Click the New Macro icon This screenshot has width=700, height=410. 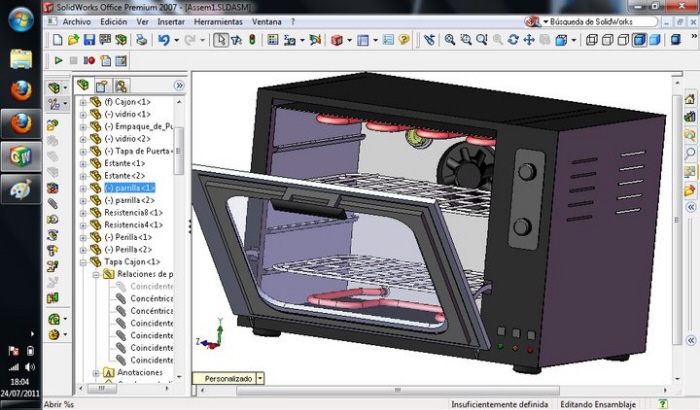[105, 60]
